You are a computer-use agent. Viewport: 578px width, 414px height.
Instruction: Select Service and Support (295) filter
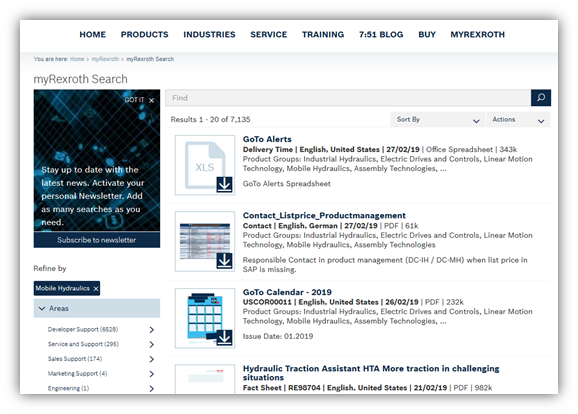click(83, 344)
